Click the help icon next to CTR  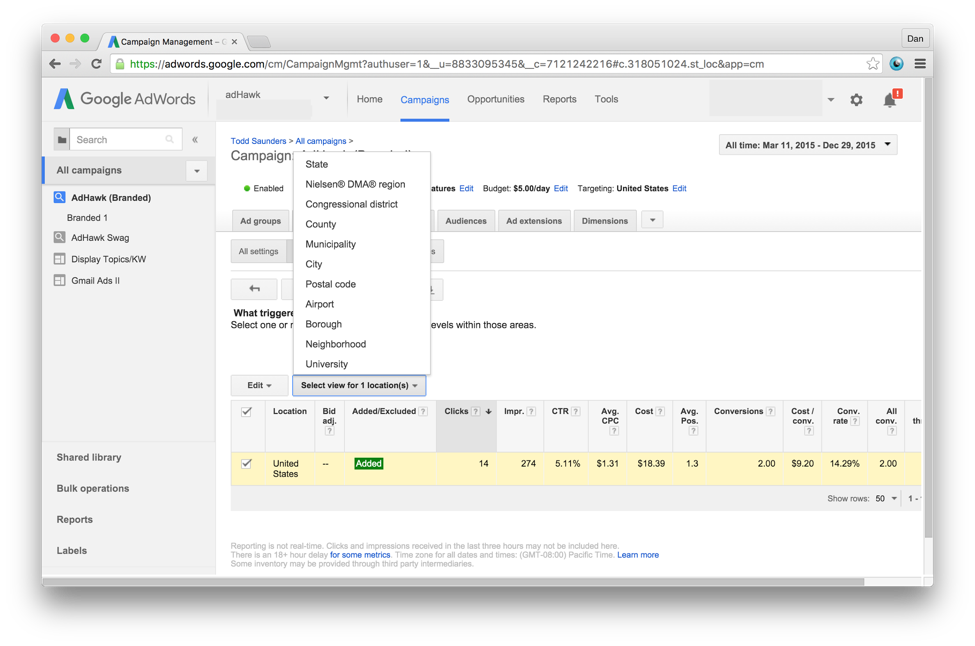click(576, 412)
